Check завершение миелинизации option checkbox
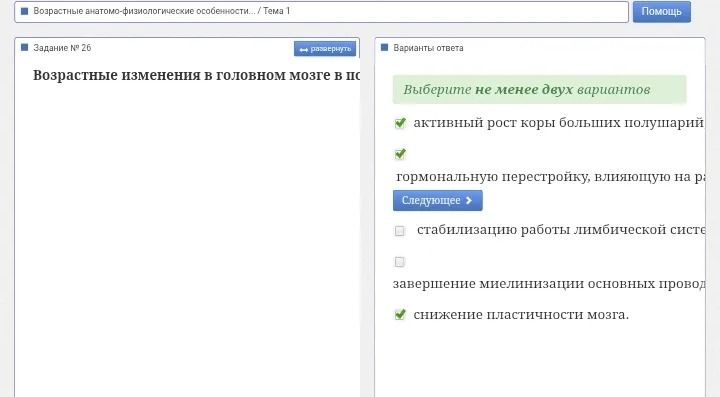 click(x=399, y=262)
